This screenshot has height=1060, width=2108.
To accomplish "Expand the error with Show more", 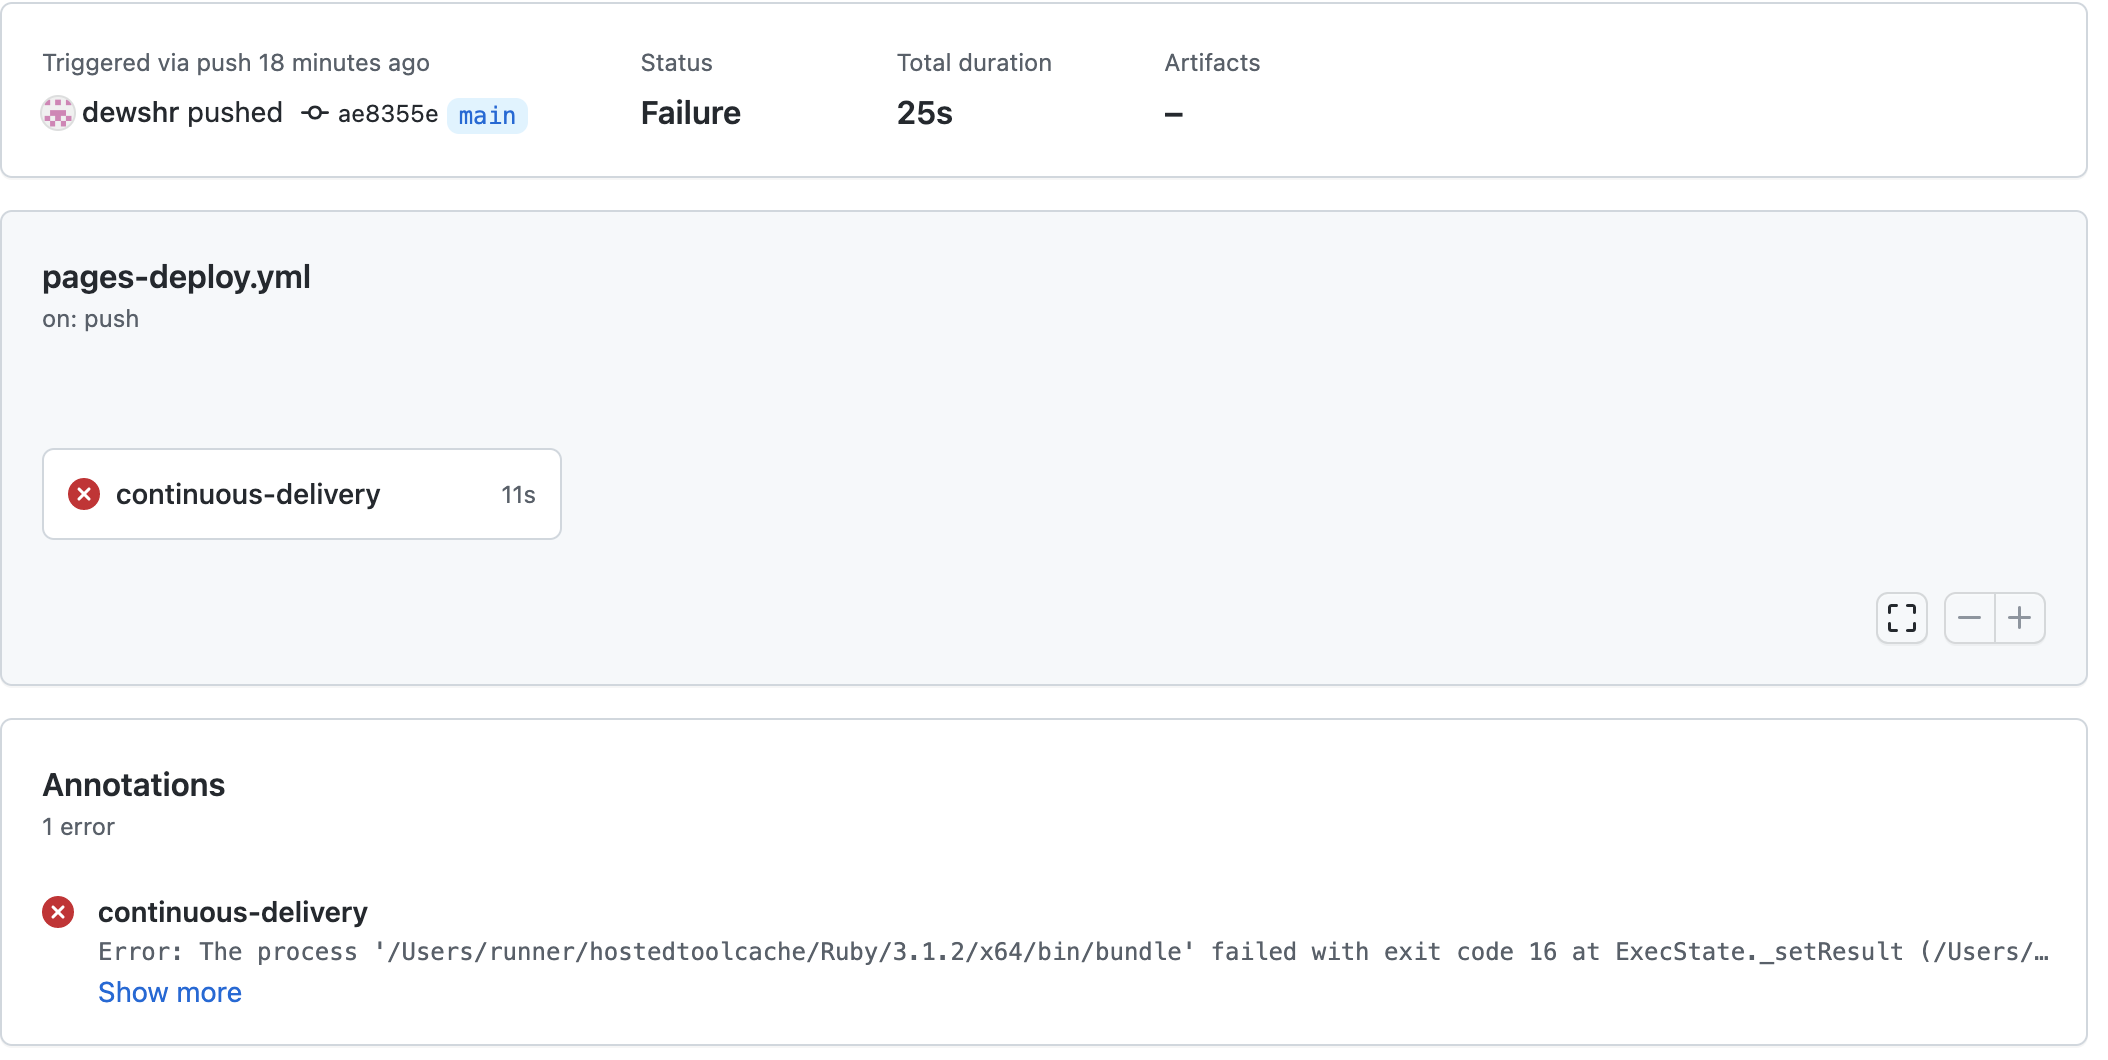I will (x=170, y=992).
